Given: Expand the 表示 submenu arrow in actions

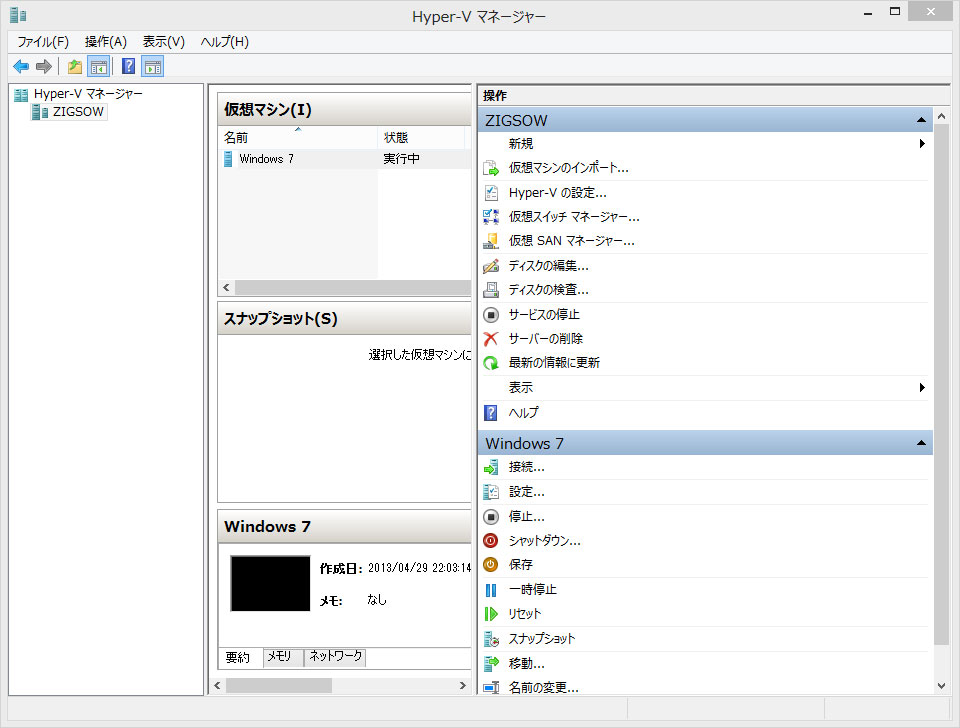Looking at the screenshot, I should click(x=921, y=388).
